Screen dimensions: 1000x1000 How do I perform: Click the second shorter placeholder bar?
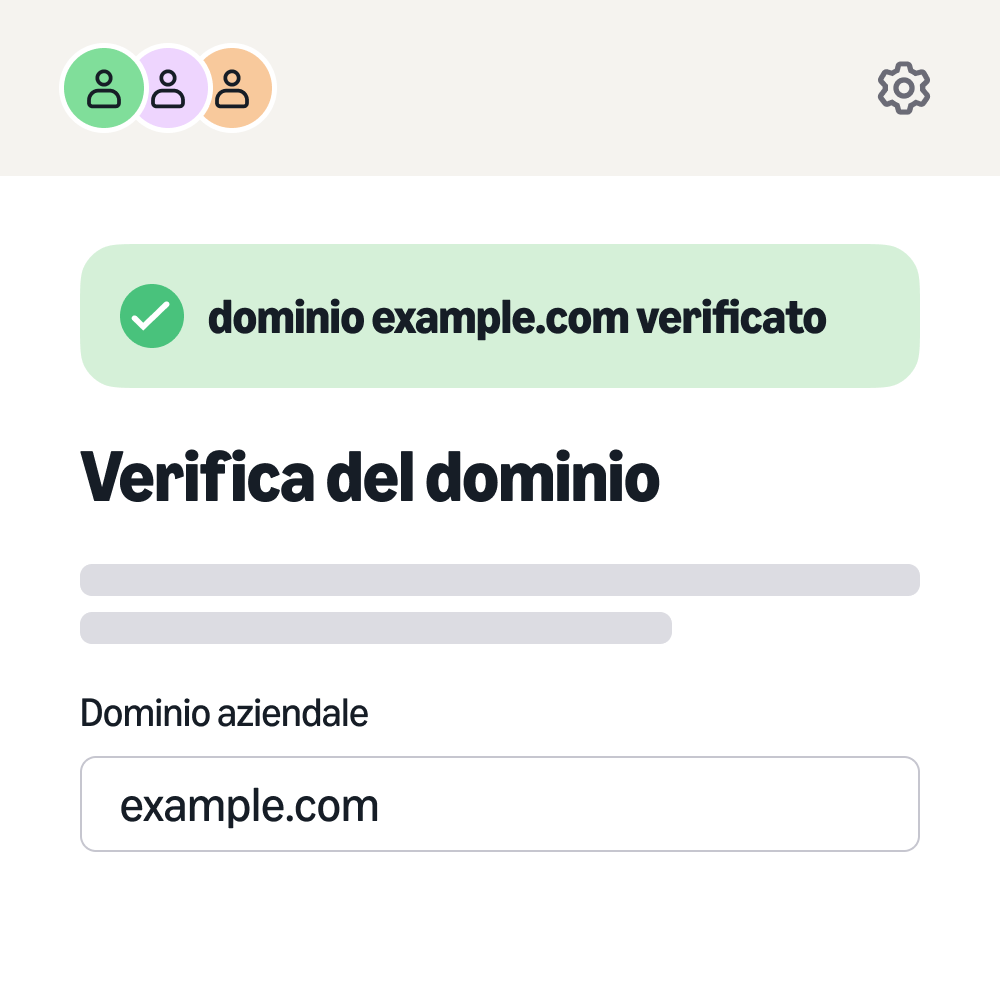(x=376, y=629)
